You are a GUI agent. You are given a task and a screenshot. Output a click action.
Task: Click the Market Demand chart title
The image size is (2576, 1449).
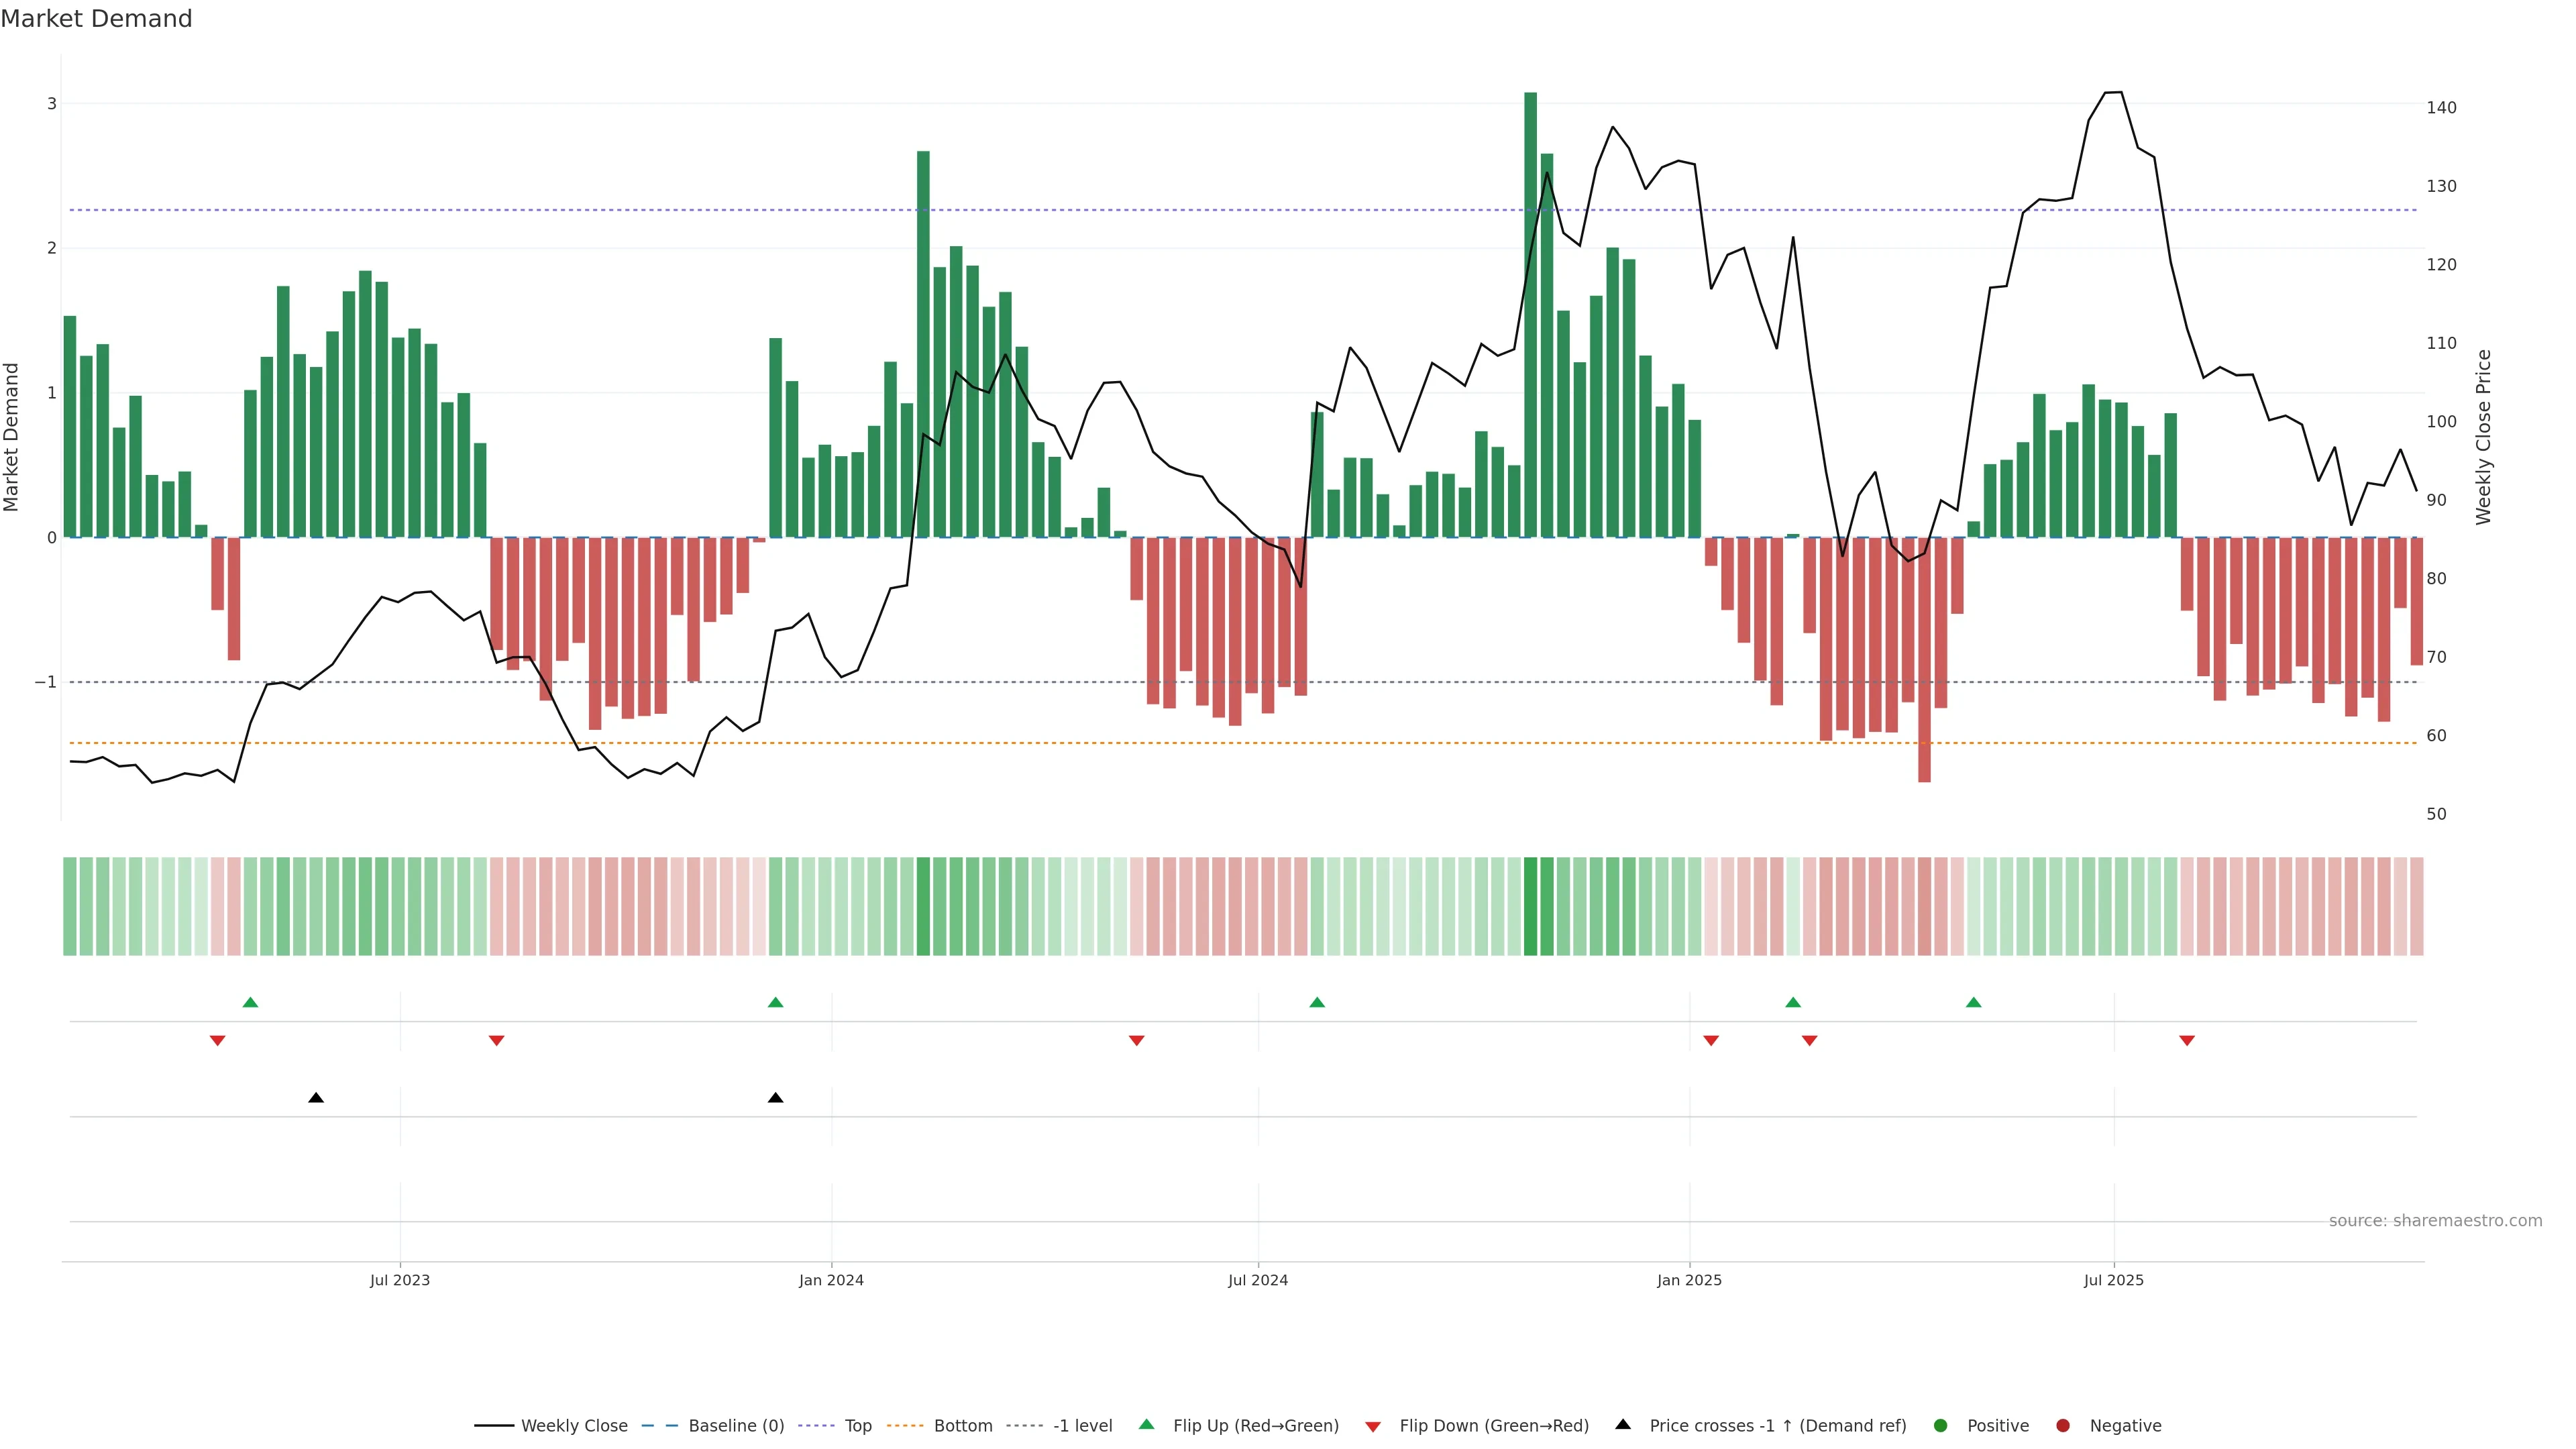96,19
